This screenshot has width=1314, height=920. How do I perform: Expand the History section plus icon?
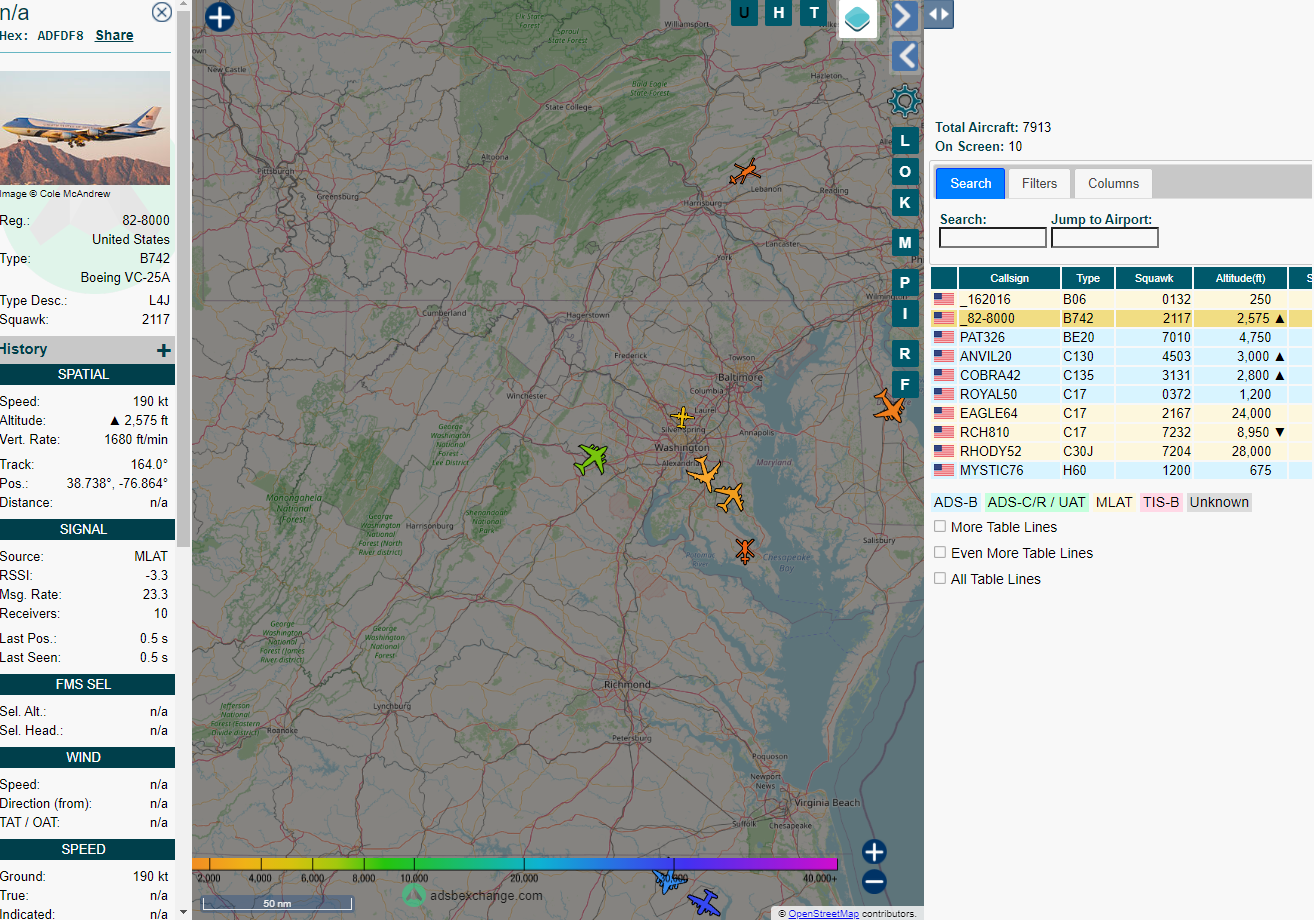tap(164, 350)
